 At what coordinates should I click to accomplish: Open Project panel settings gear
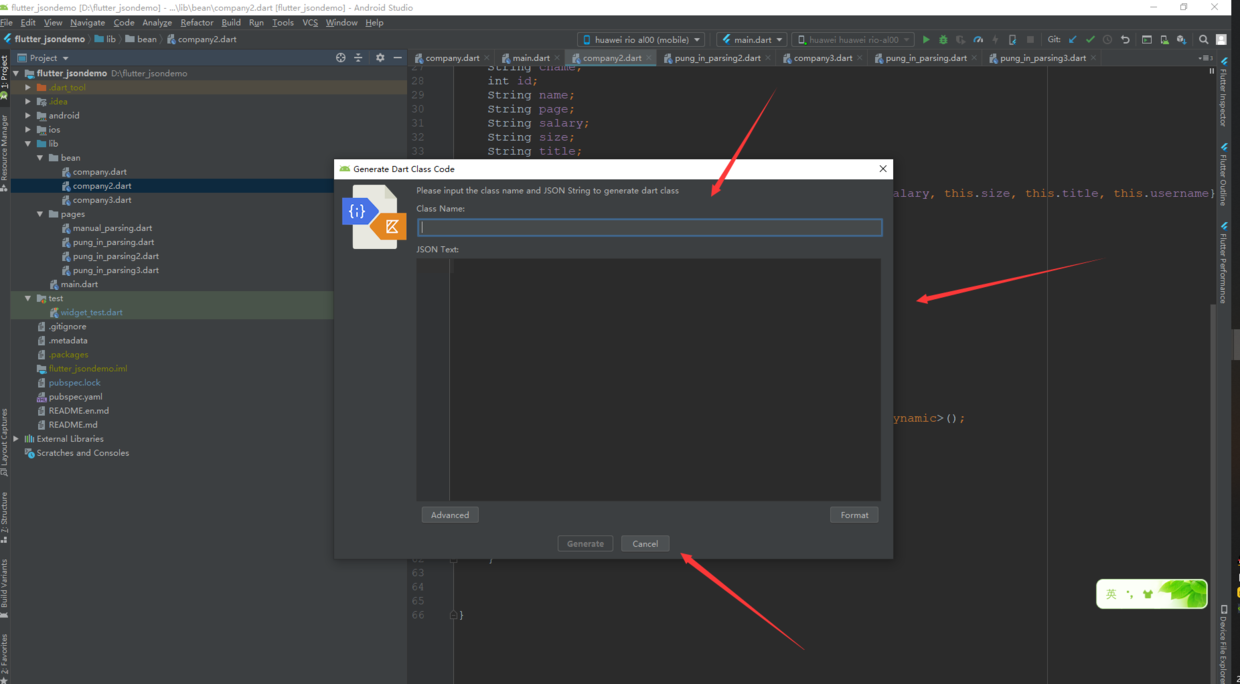[x=380, y=58]
